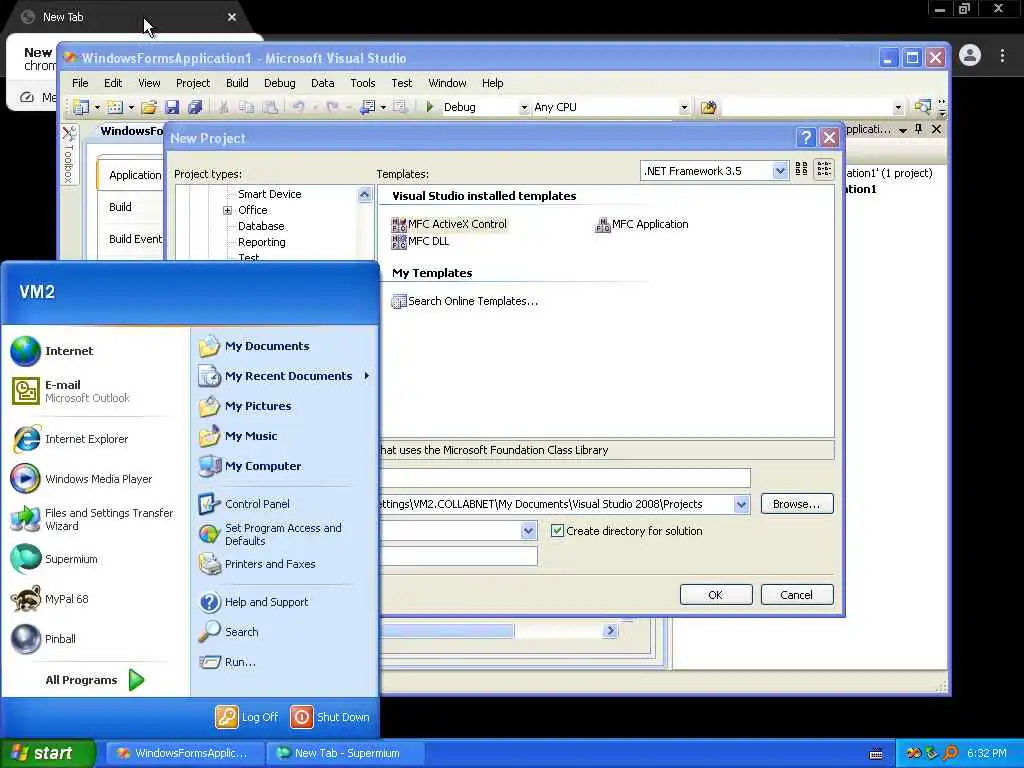Open the Any CPU platform dropdown
1024x768 pixels.
click(684, 107)
